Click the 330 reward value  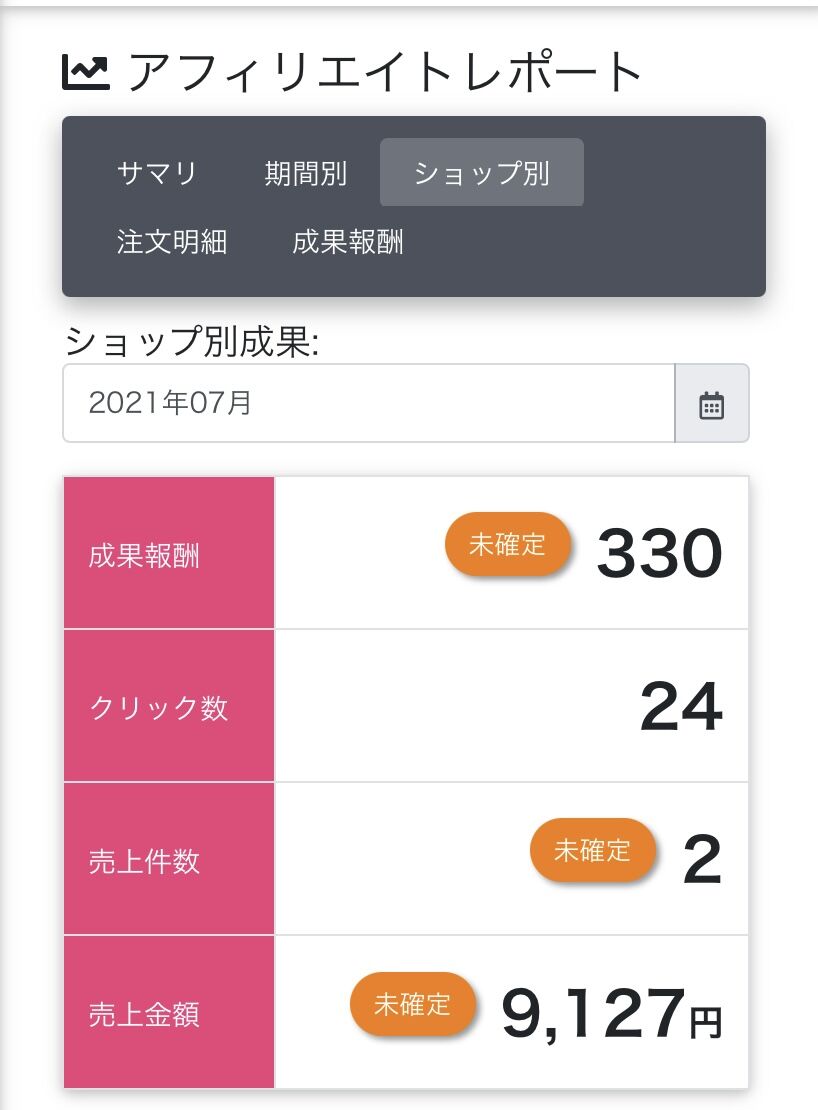[659, 554]
